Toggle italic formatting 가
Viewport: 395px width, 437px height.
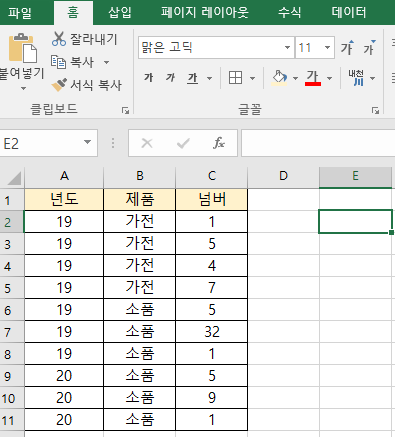171,78
